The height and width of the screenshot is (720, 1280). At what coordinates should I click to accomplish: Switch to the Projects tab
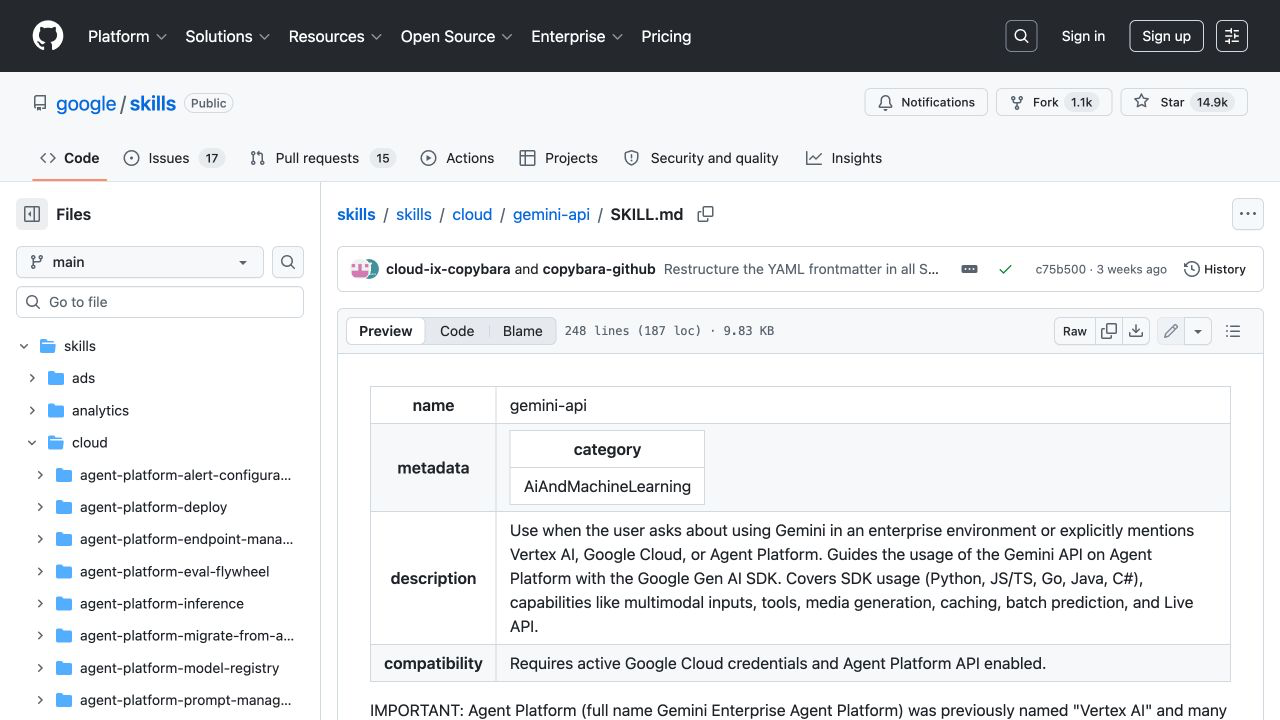tap(559, 158)
